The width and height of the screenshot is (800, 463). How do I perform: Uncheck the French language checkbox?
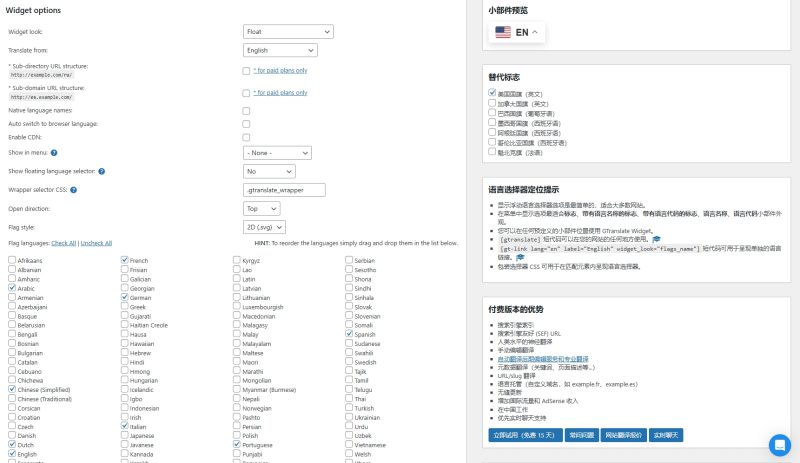click(x=124, y=260)
